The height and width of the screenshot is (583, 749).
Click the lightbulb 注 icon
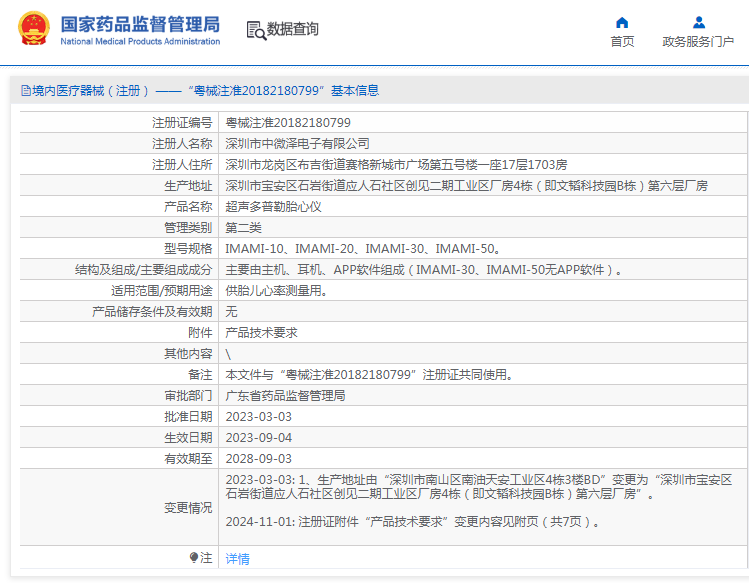click(194, 558)
